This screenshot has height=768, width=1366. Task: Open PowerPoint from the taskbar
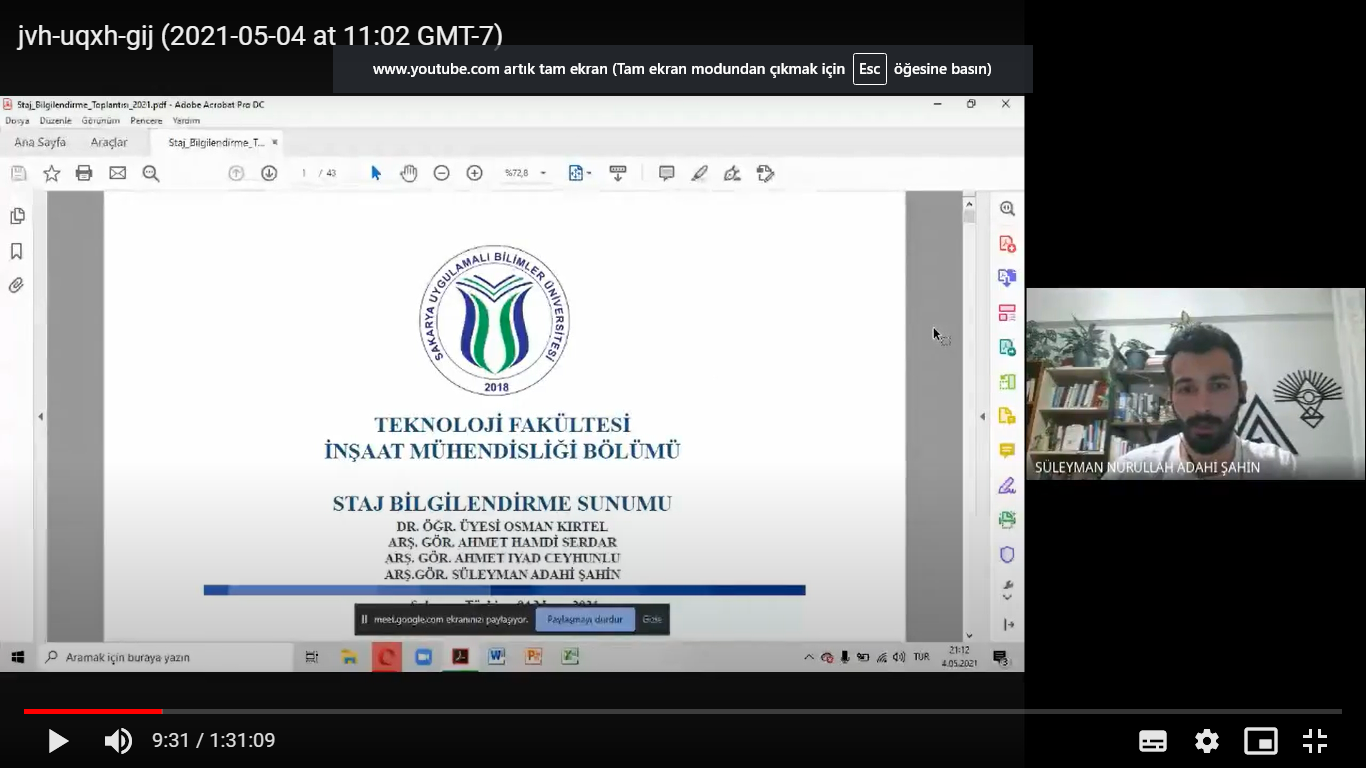pyautogui.click(x=533, y=657)
